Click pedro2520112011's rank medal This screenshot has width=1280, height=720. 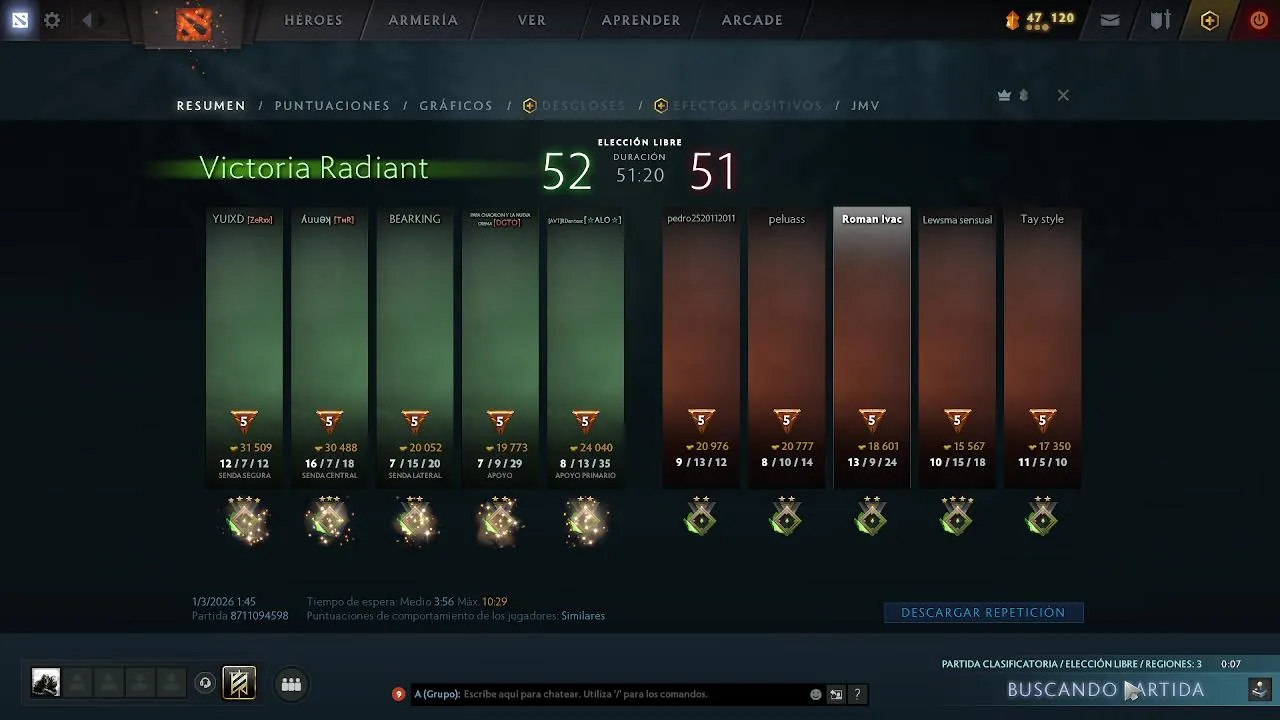pyautogui.click(x=701, y=517)
